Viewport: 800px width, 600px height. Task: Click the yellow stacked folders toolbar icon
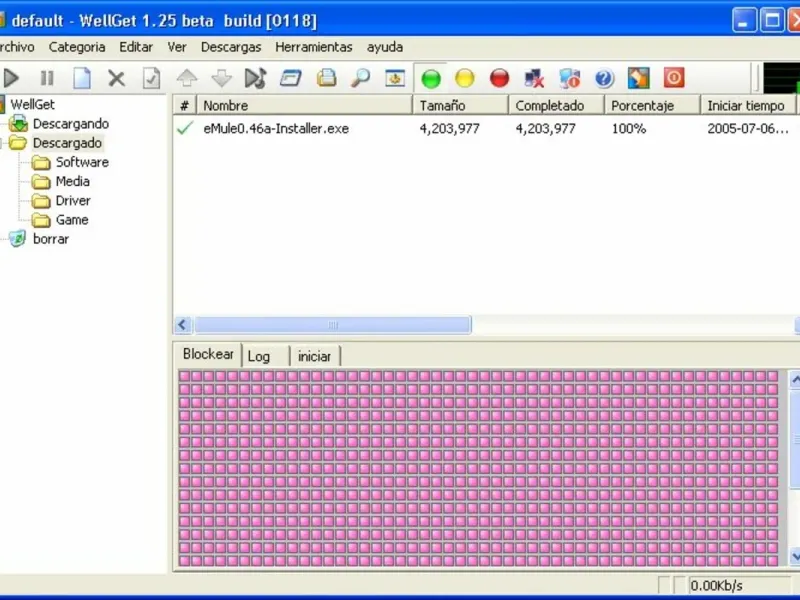click(x=327, y=79)
